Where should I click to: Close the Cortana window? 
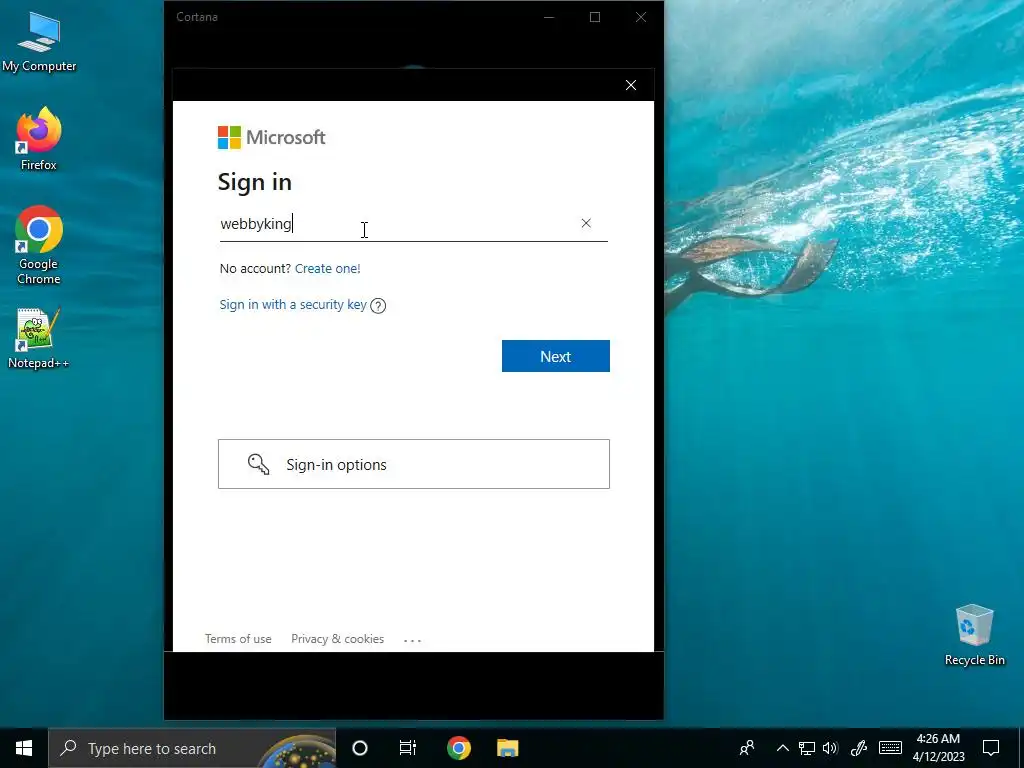point(641,17)
